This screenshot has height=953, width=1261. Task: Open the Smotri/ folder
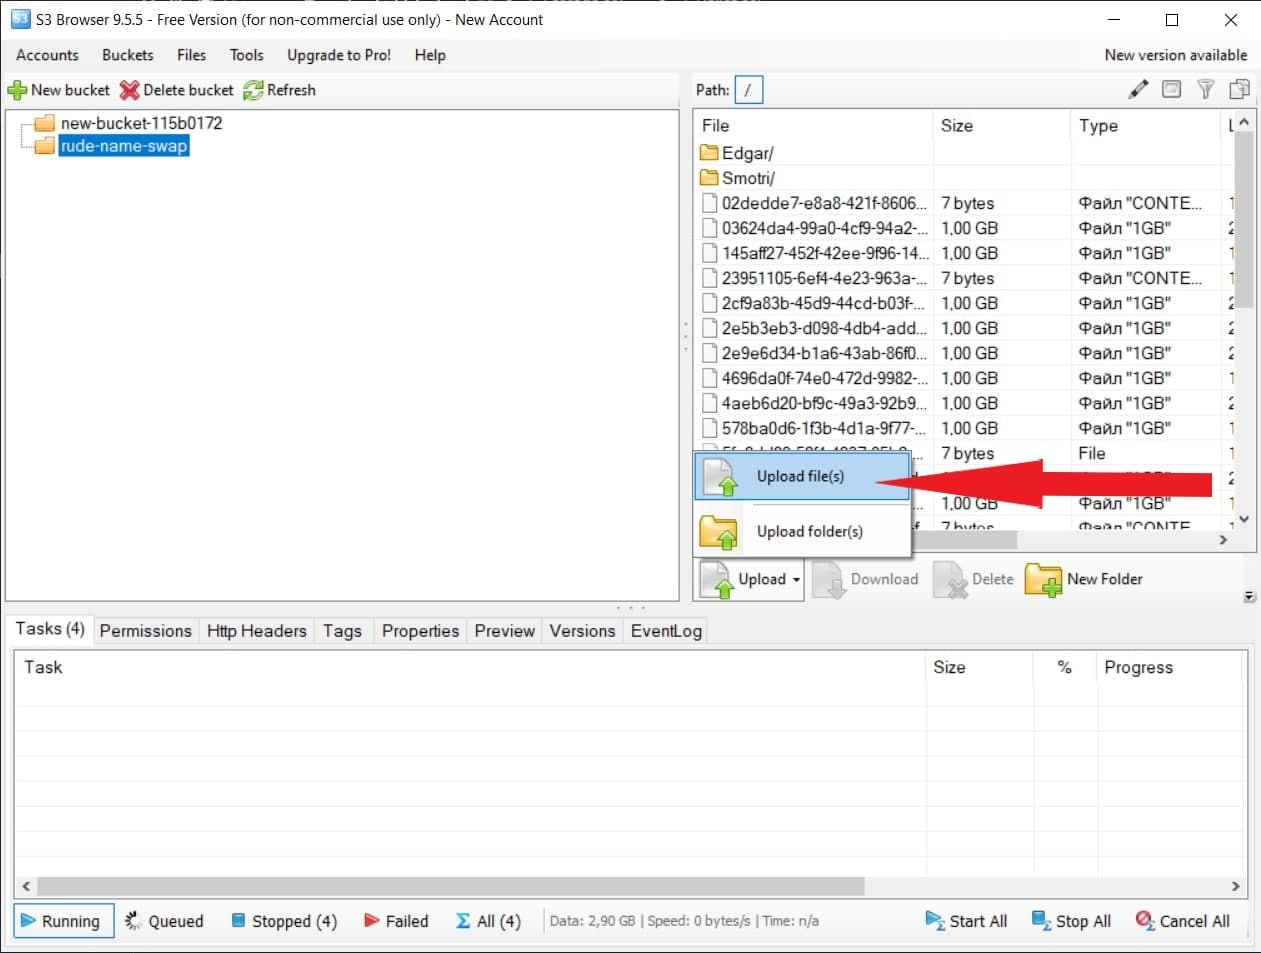pyautogui.click(x=737, y=178)
